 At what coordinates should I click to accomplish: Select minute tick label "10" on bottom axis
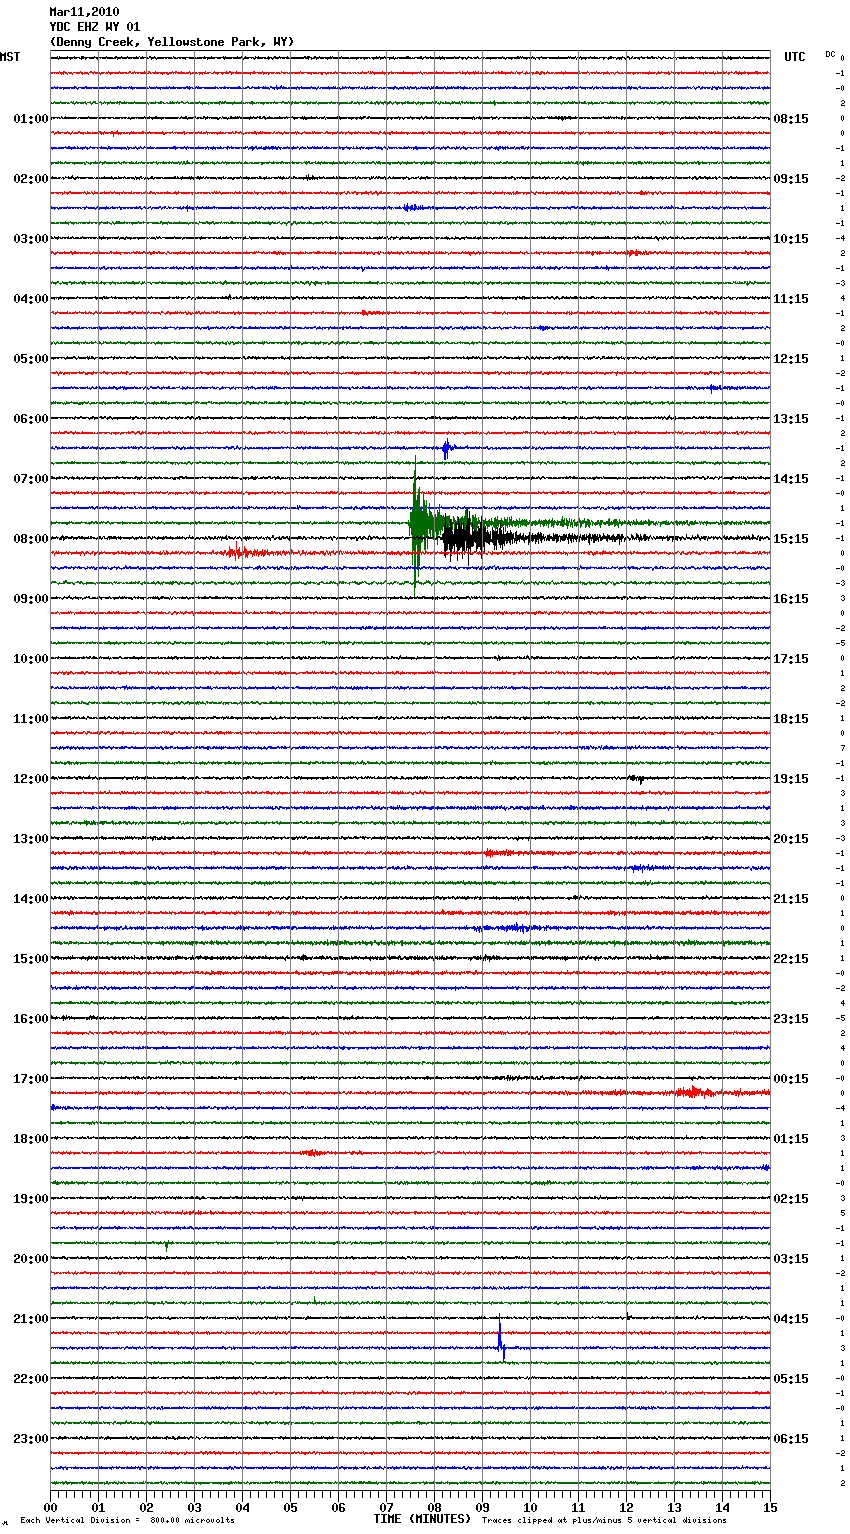coord(530,1507)
